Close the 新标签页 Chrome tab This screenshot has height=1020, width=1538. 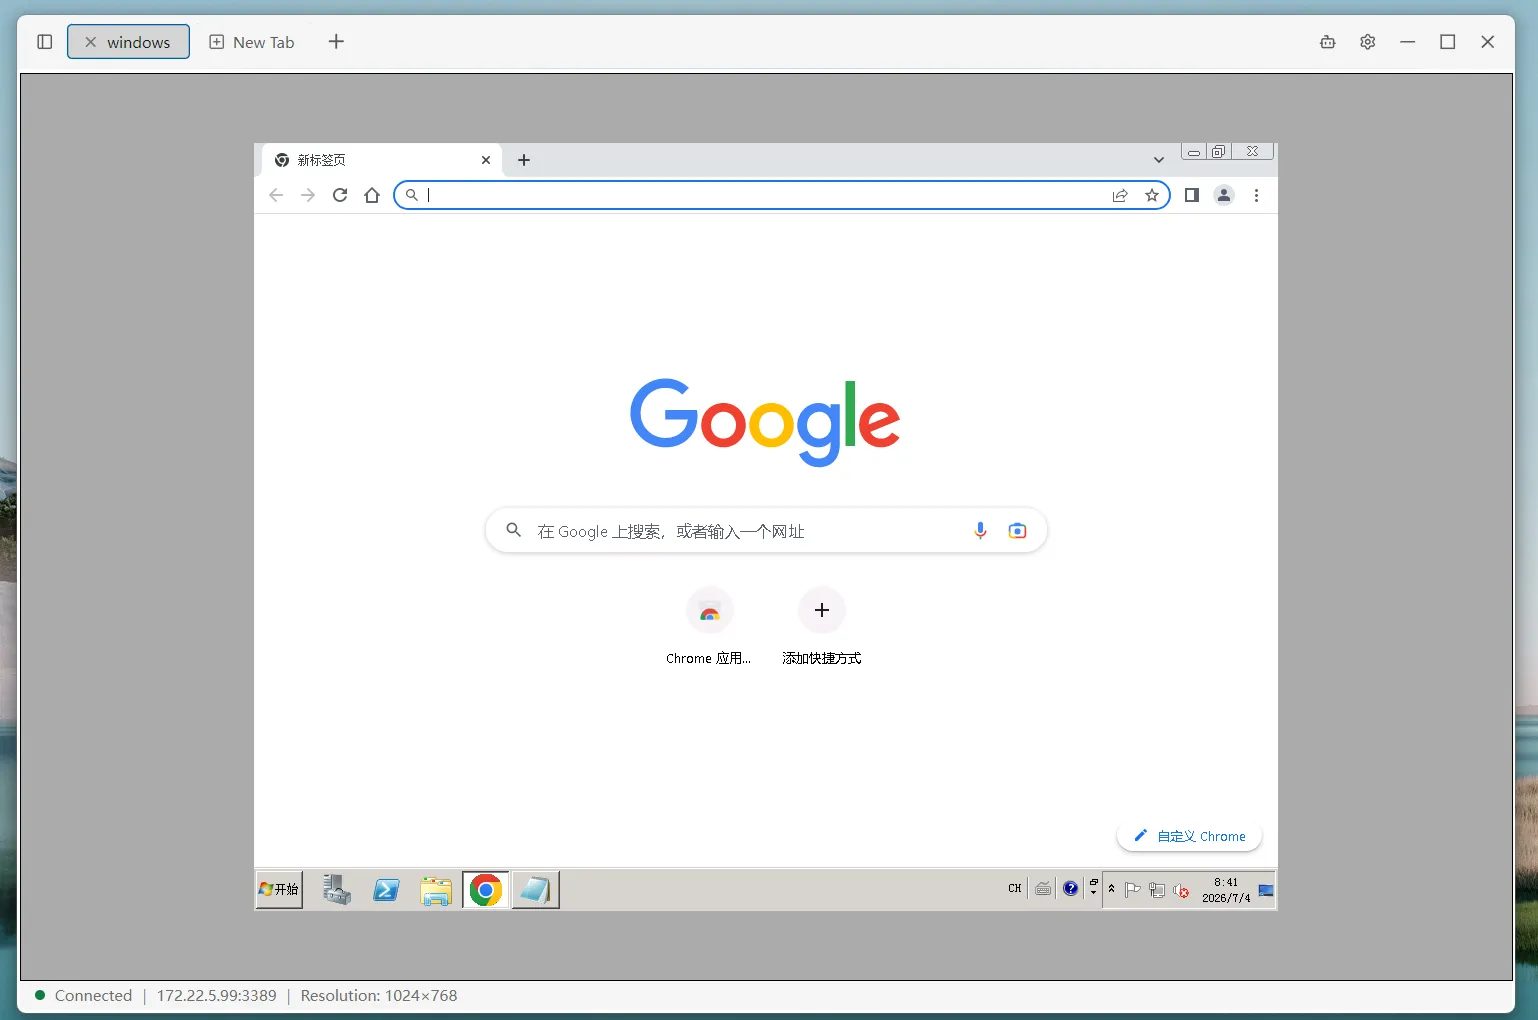(486, 160)
